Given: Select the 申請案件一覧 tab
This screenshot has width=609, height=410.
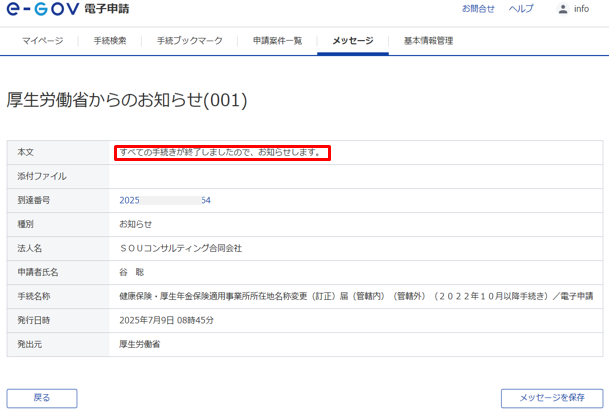Looking at the screenshot, I should tap(277, 41).
